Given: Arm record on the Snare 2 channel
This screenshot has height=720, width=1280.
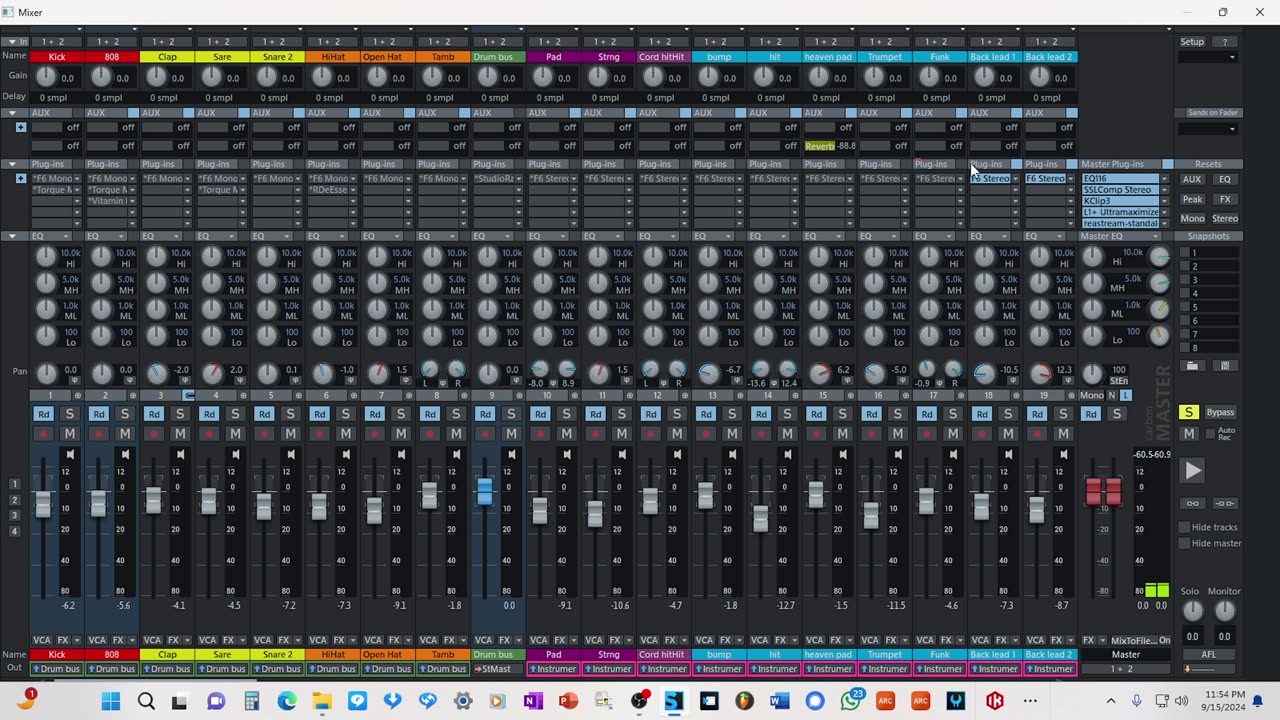Looking at the screenshot, I should [265, 434].
